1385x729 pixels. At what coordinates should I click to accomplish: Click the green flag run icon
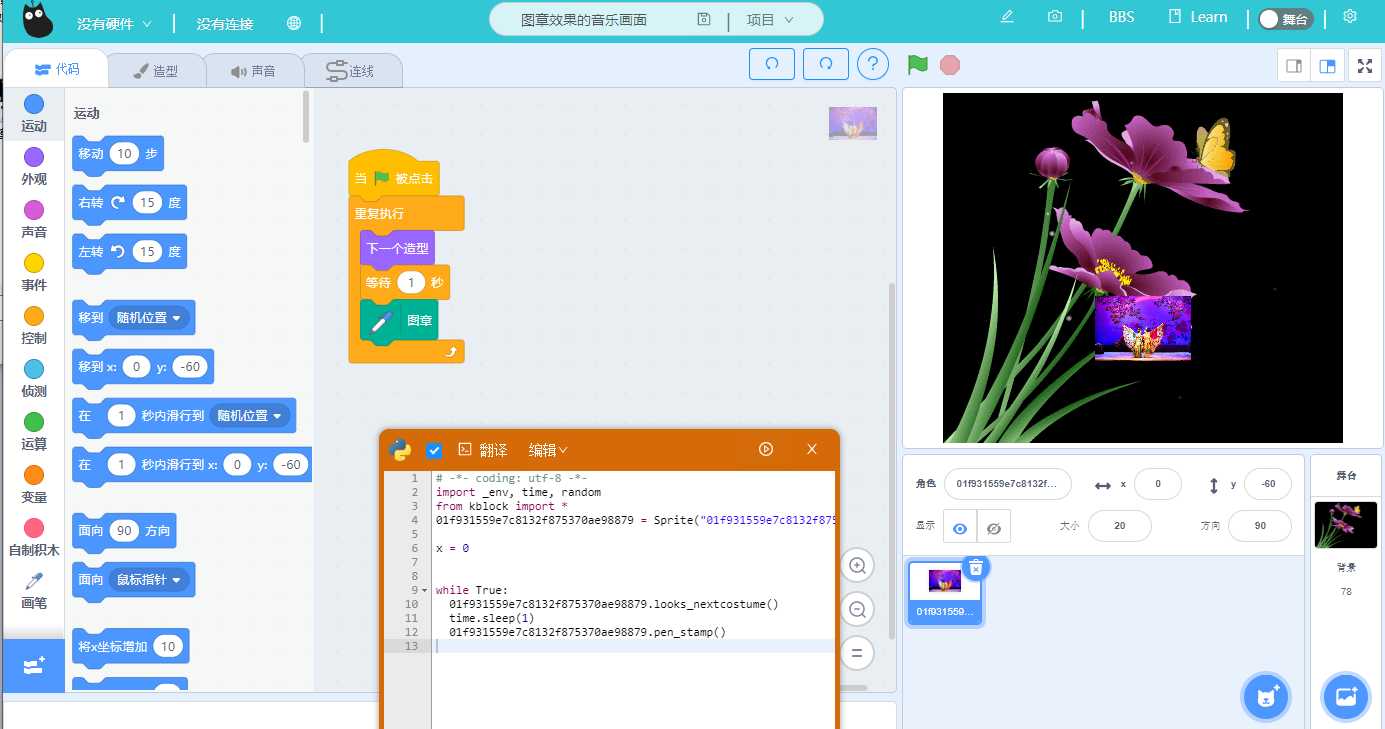point(917,65)
